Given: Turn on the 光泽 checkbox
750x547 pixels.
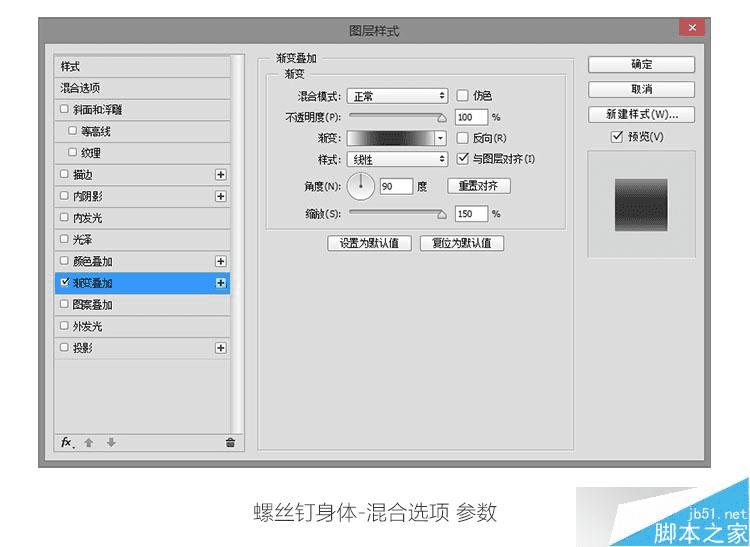Looking at the screenshot, I should (x=64, y=239).
